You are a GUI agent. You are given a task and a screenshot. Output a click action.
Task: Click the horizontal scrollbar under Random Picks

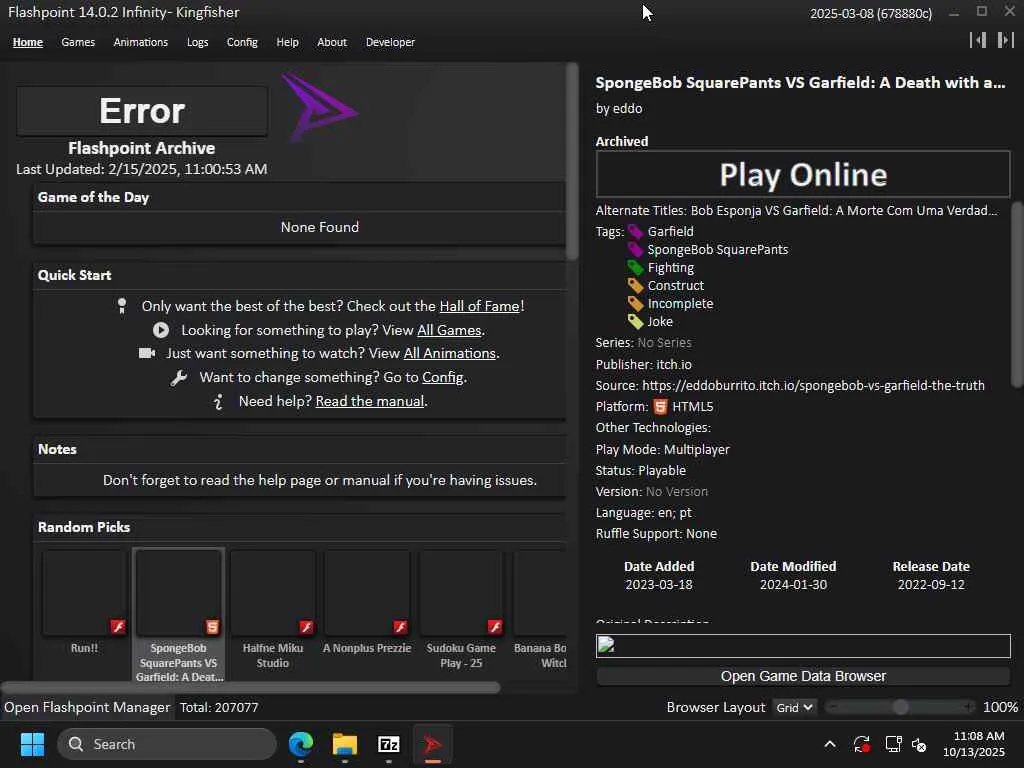point(250,687)
